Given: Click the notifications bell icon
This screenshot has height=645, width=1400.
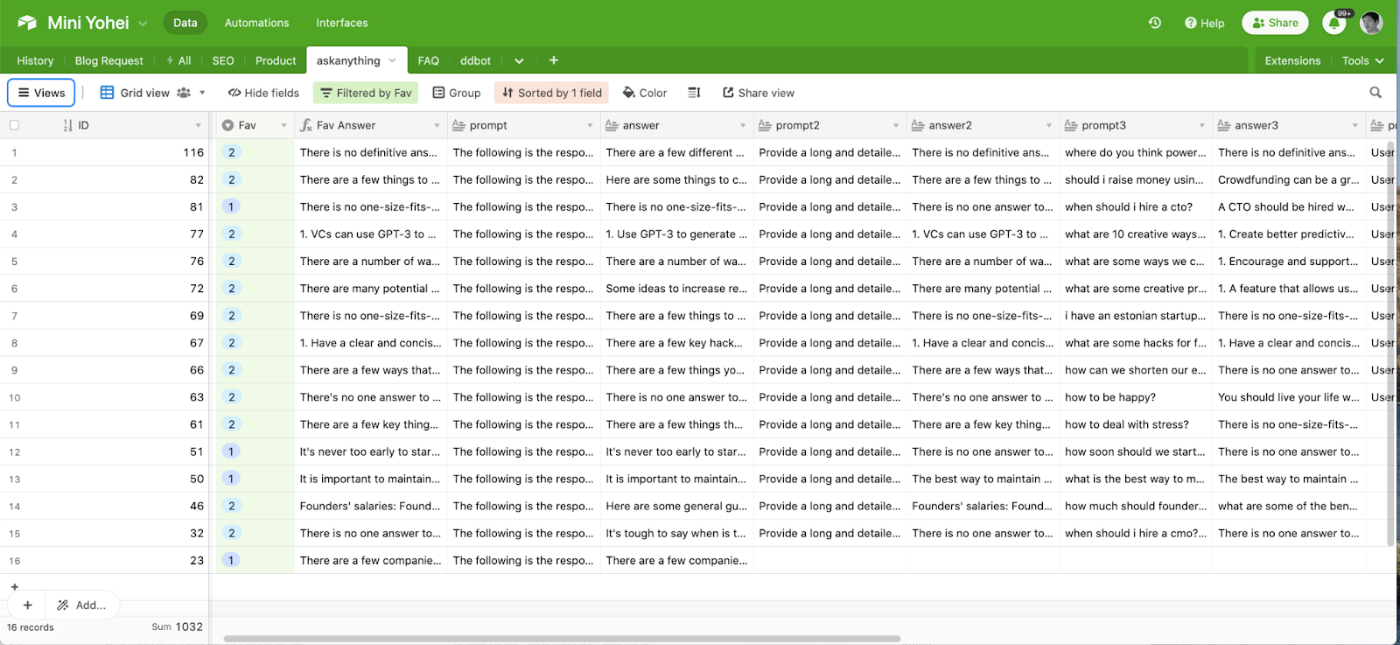Looking at the screenshot, I should [x=1334, y=23].
